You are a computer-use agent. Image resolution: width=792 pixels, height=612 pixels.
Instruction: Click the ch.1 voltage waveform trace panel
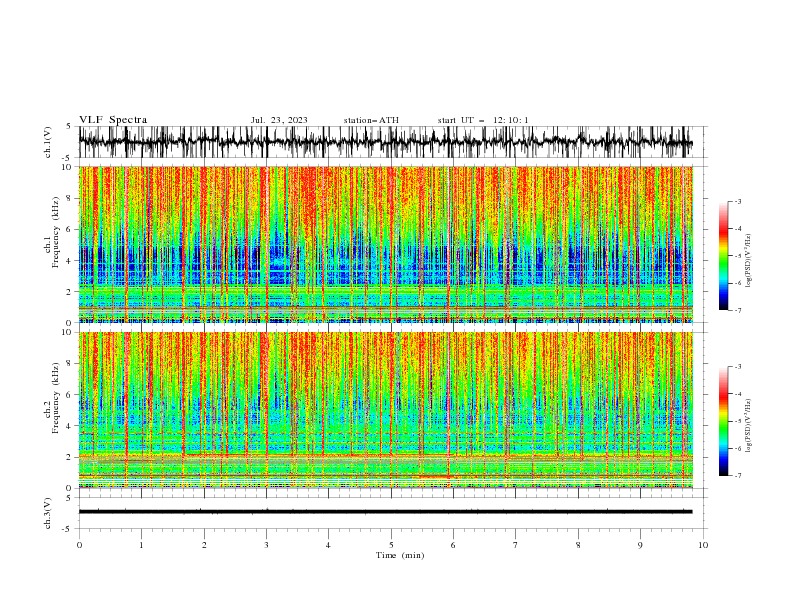coord(386,142)
